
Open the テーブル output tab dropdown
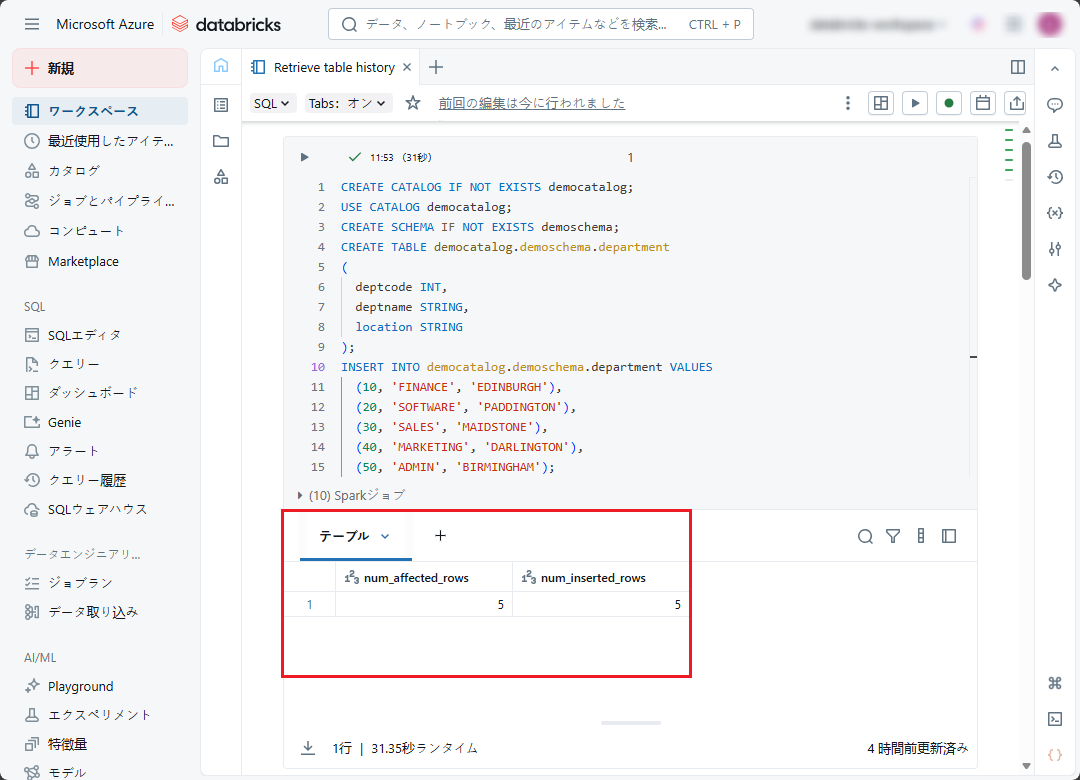[x=385, y=536]
